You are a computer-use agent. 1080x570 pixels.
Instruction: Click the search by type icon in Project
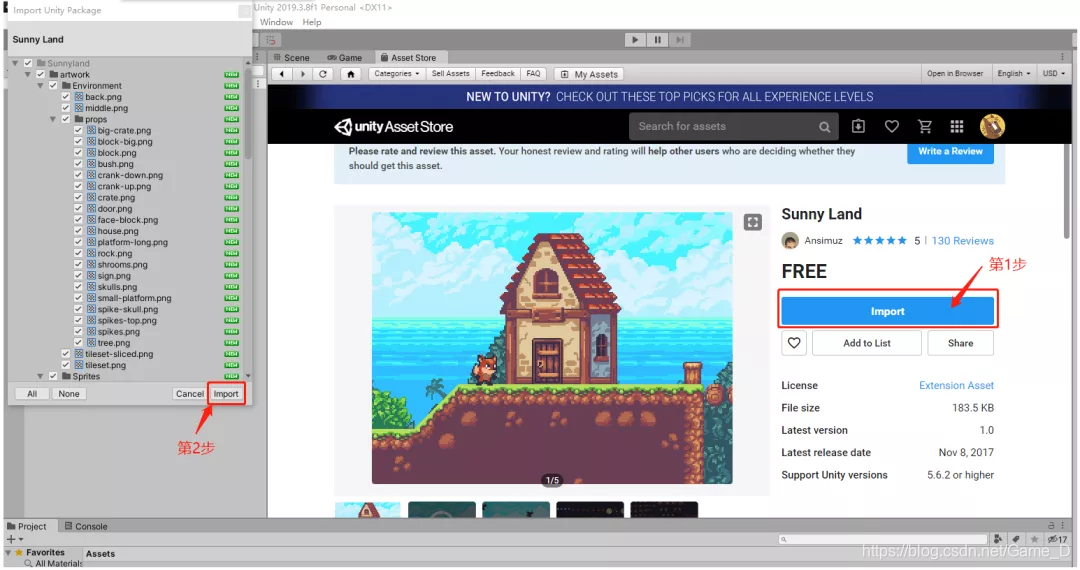[x=997, y=539]
